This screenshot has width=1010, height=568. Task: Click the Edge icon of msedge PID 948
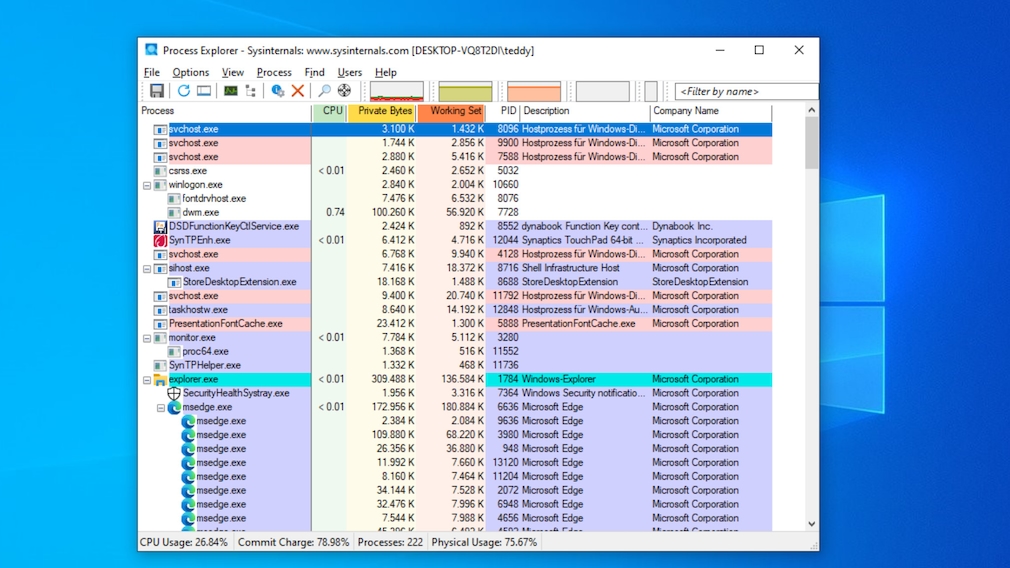tap(187, 449)
